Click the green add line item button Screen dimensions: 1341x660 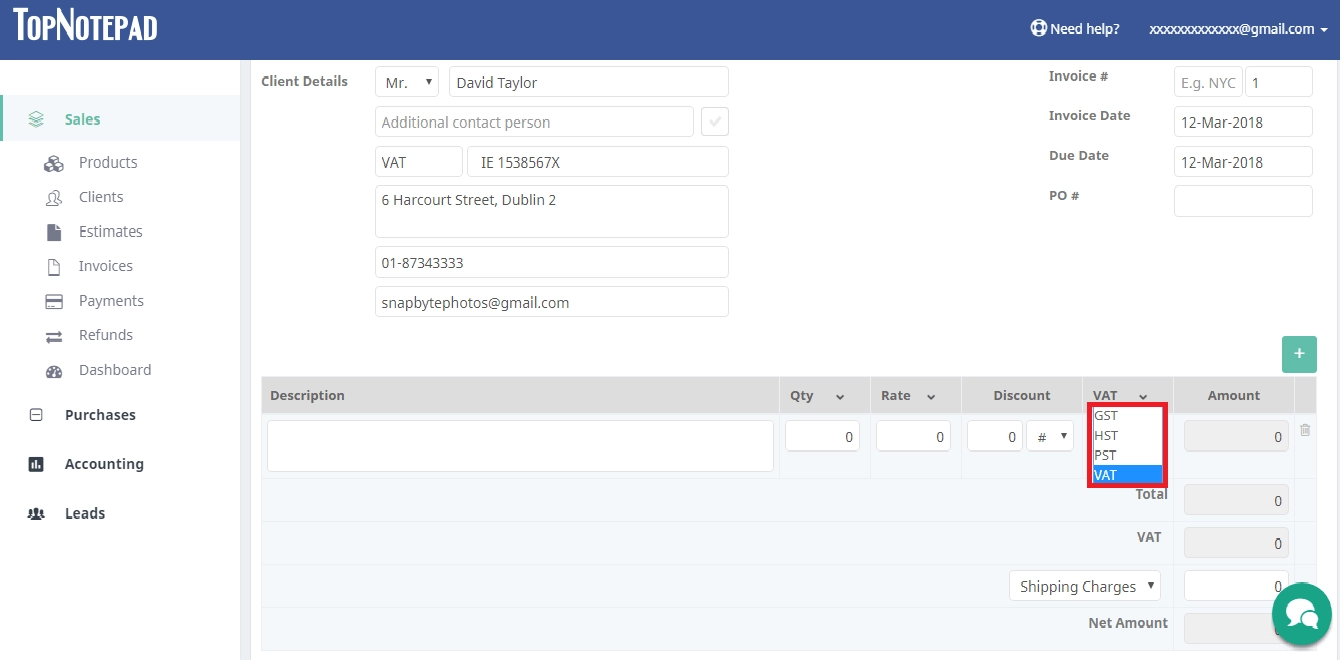(x=1299, y=354)
